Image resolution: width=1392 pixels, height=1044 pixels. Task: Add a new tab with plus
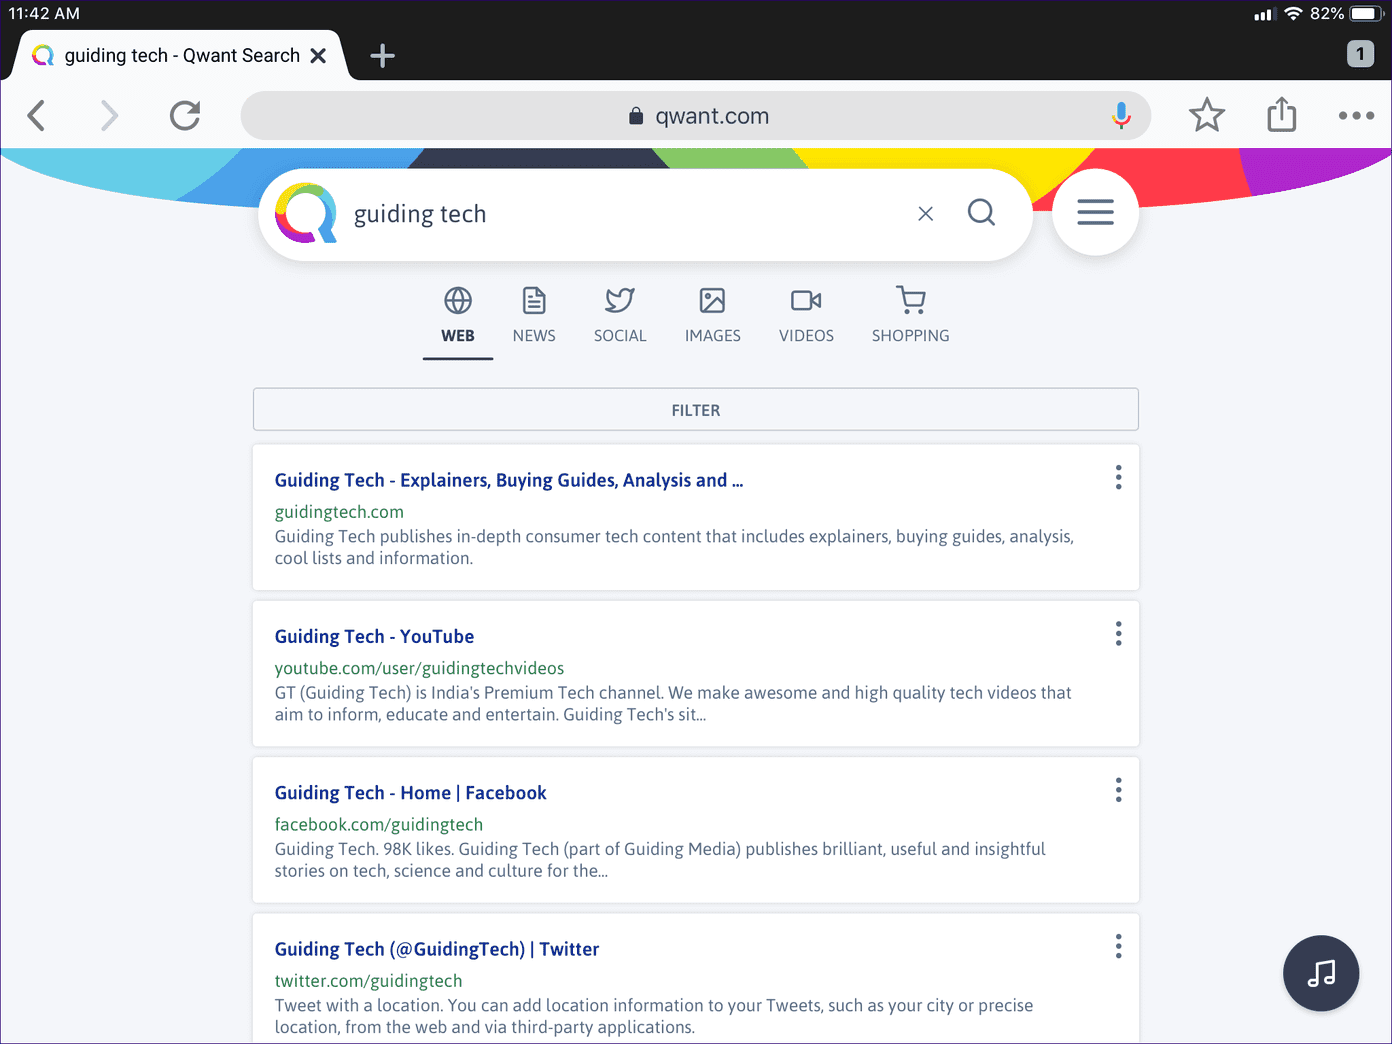coord(382,56)
